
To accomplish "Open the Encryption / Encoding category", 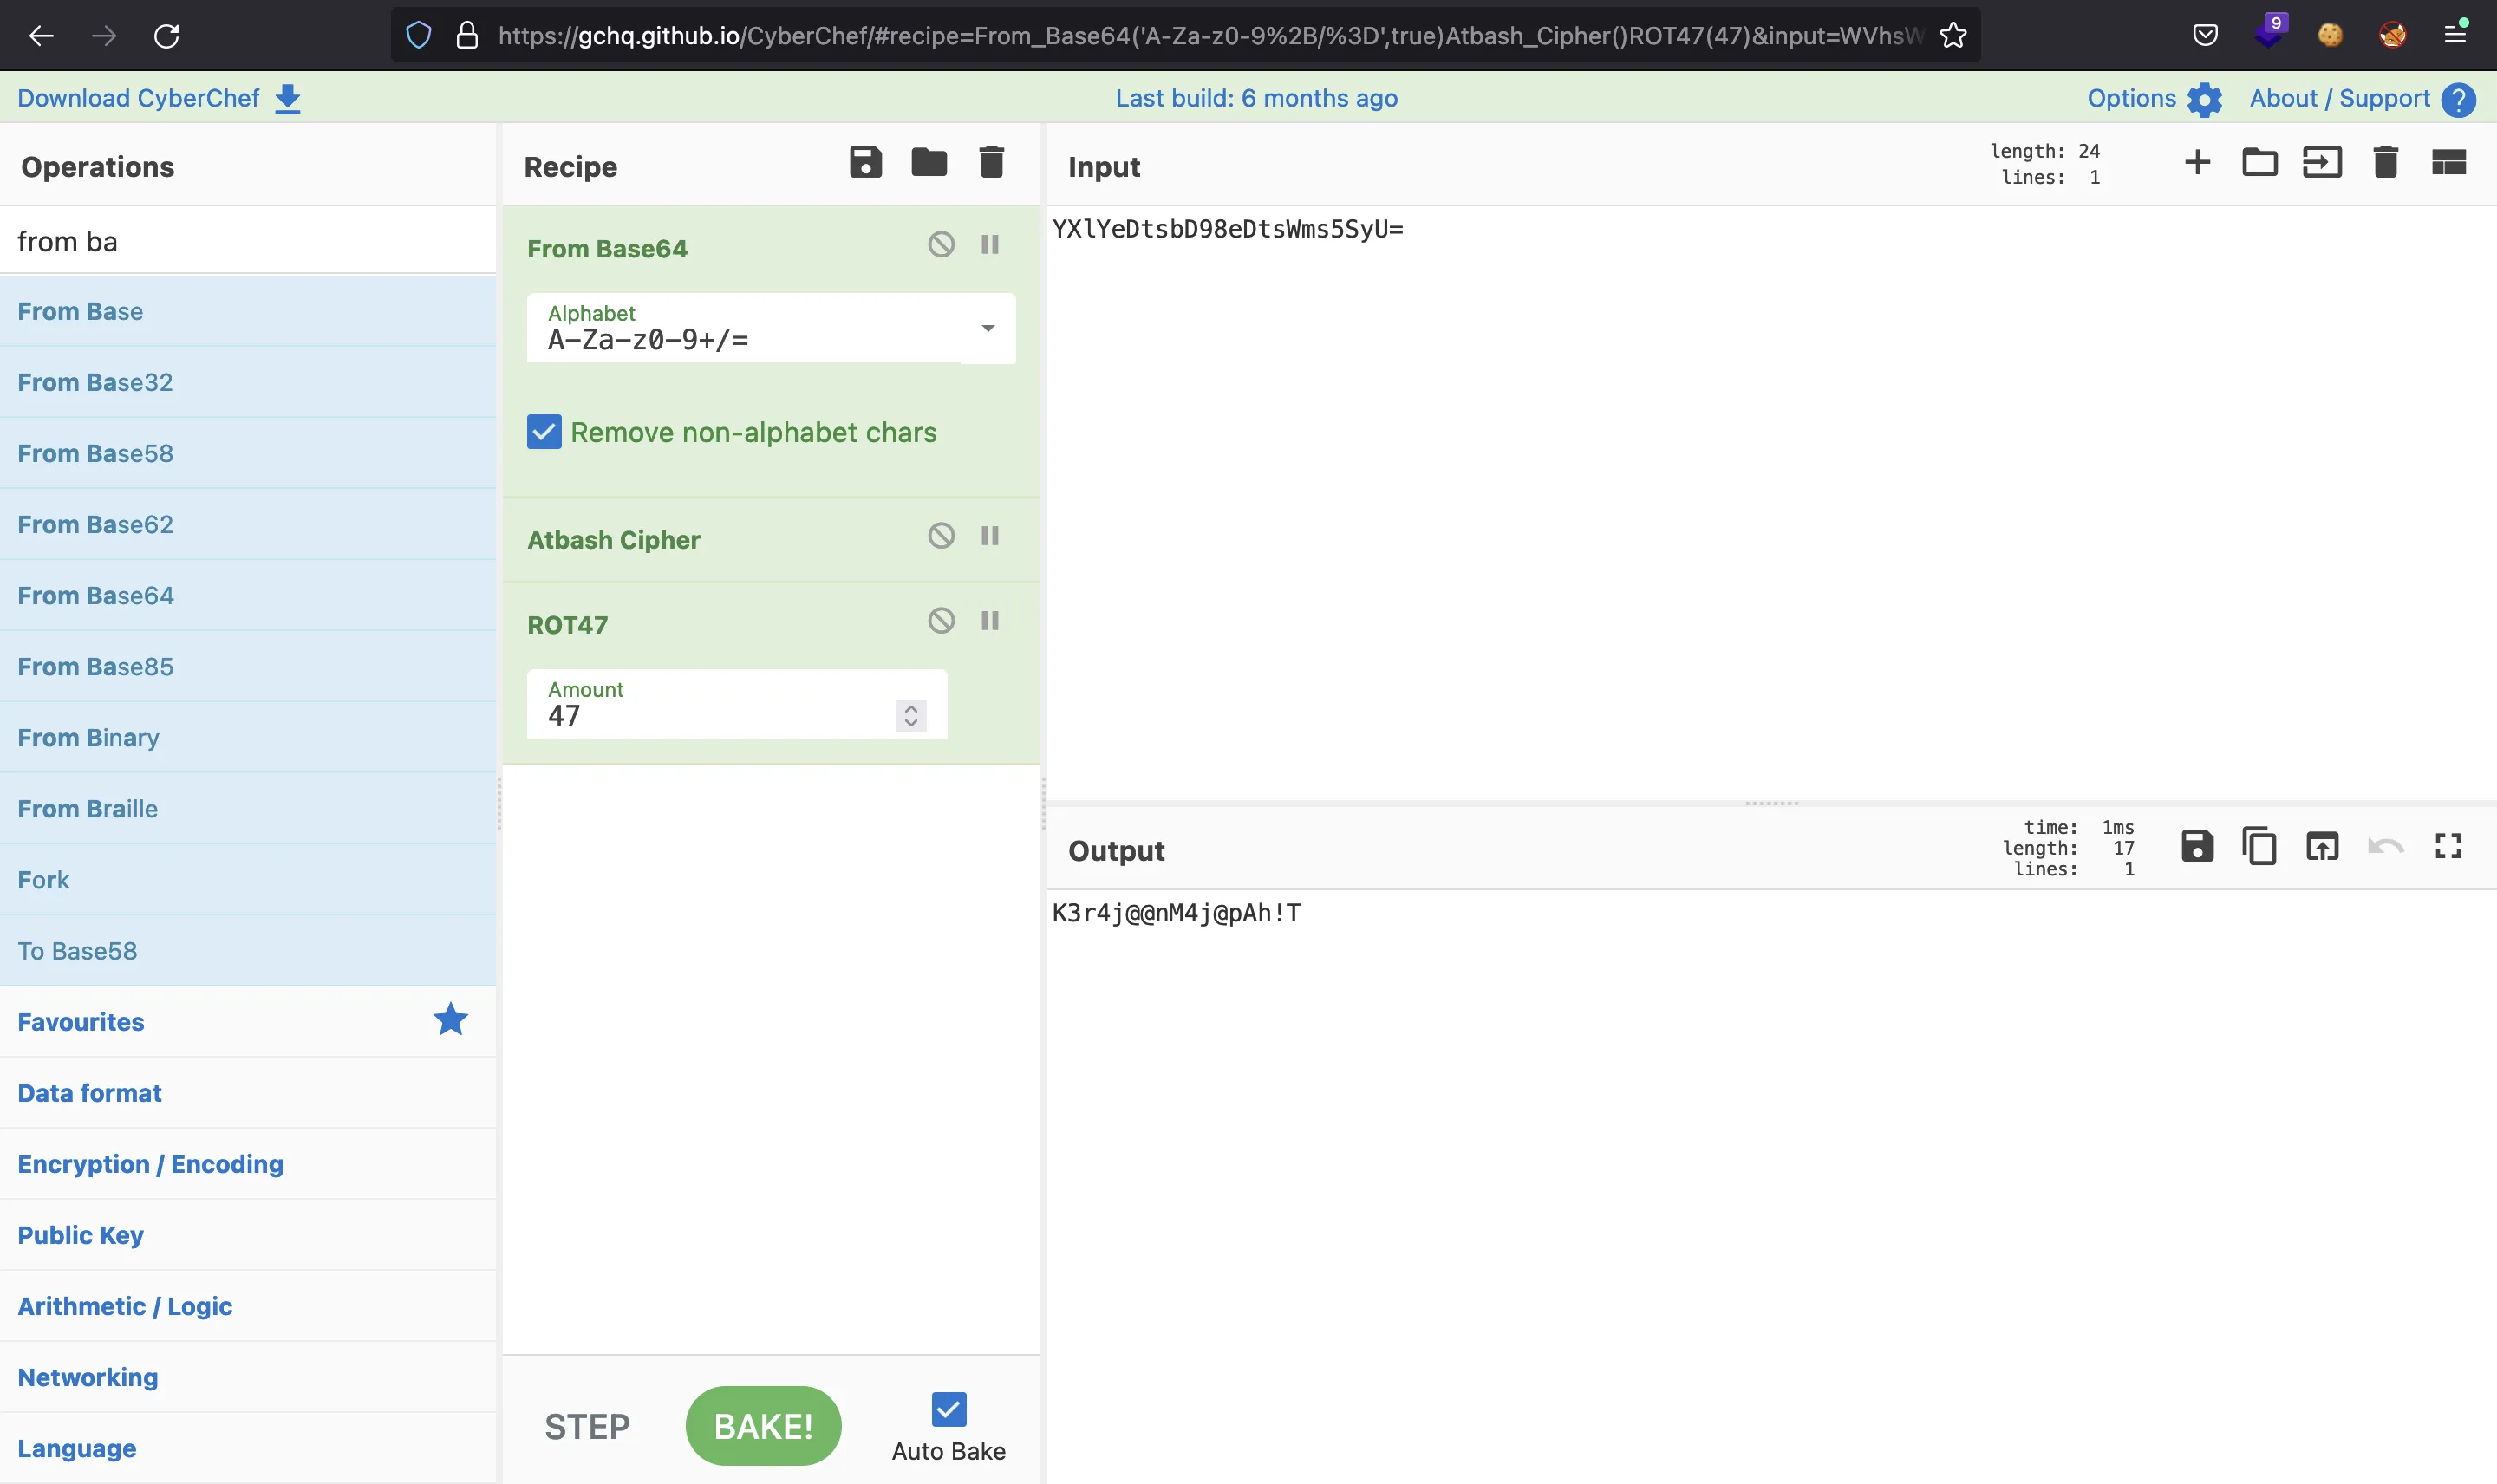I will tap(150, 1162).
